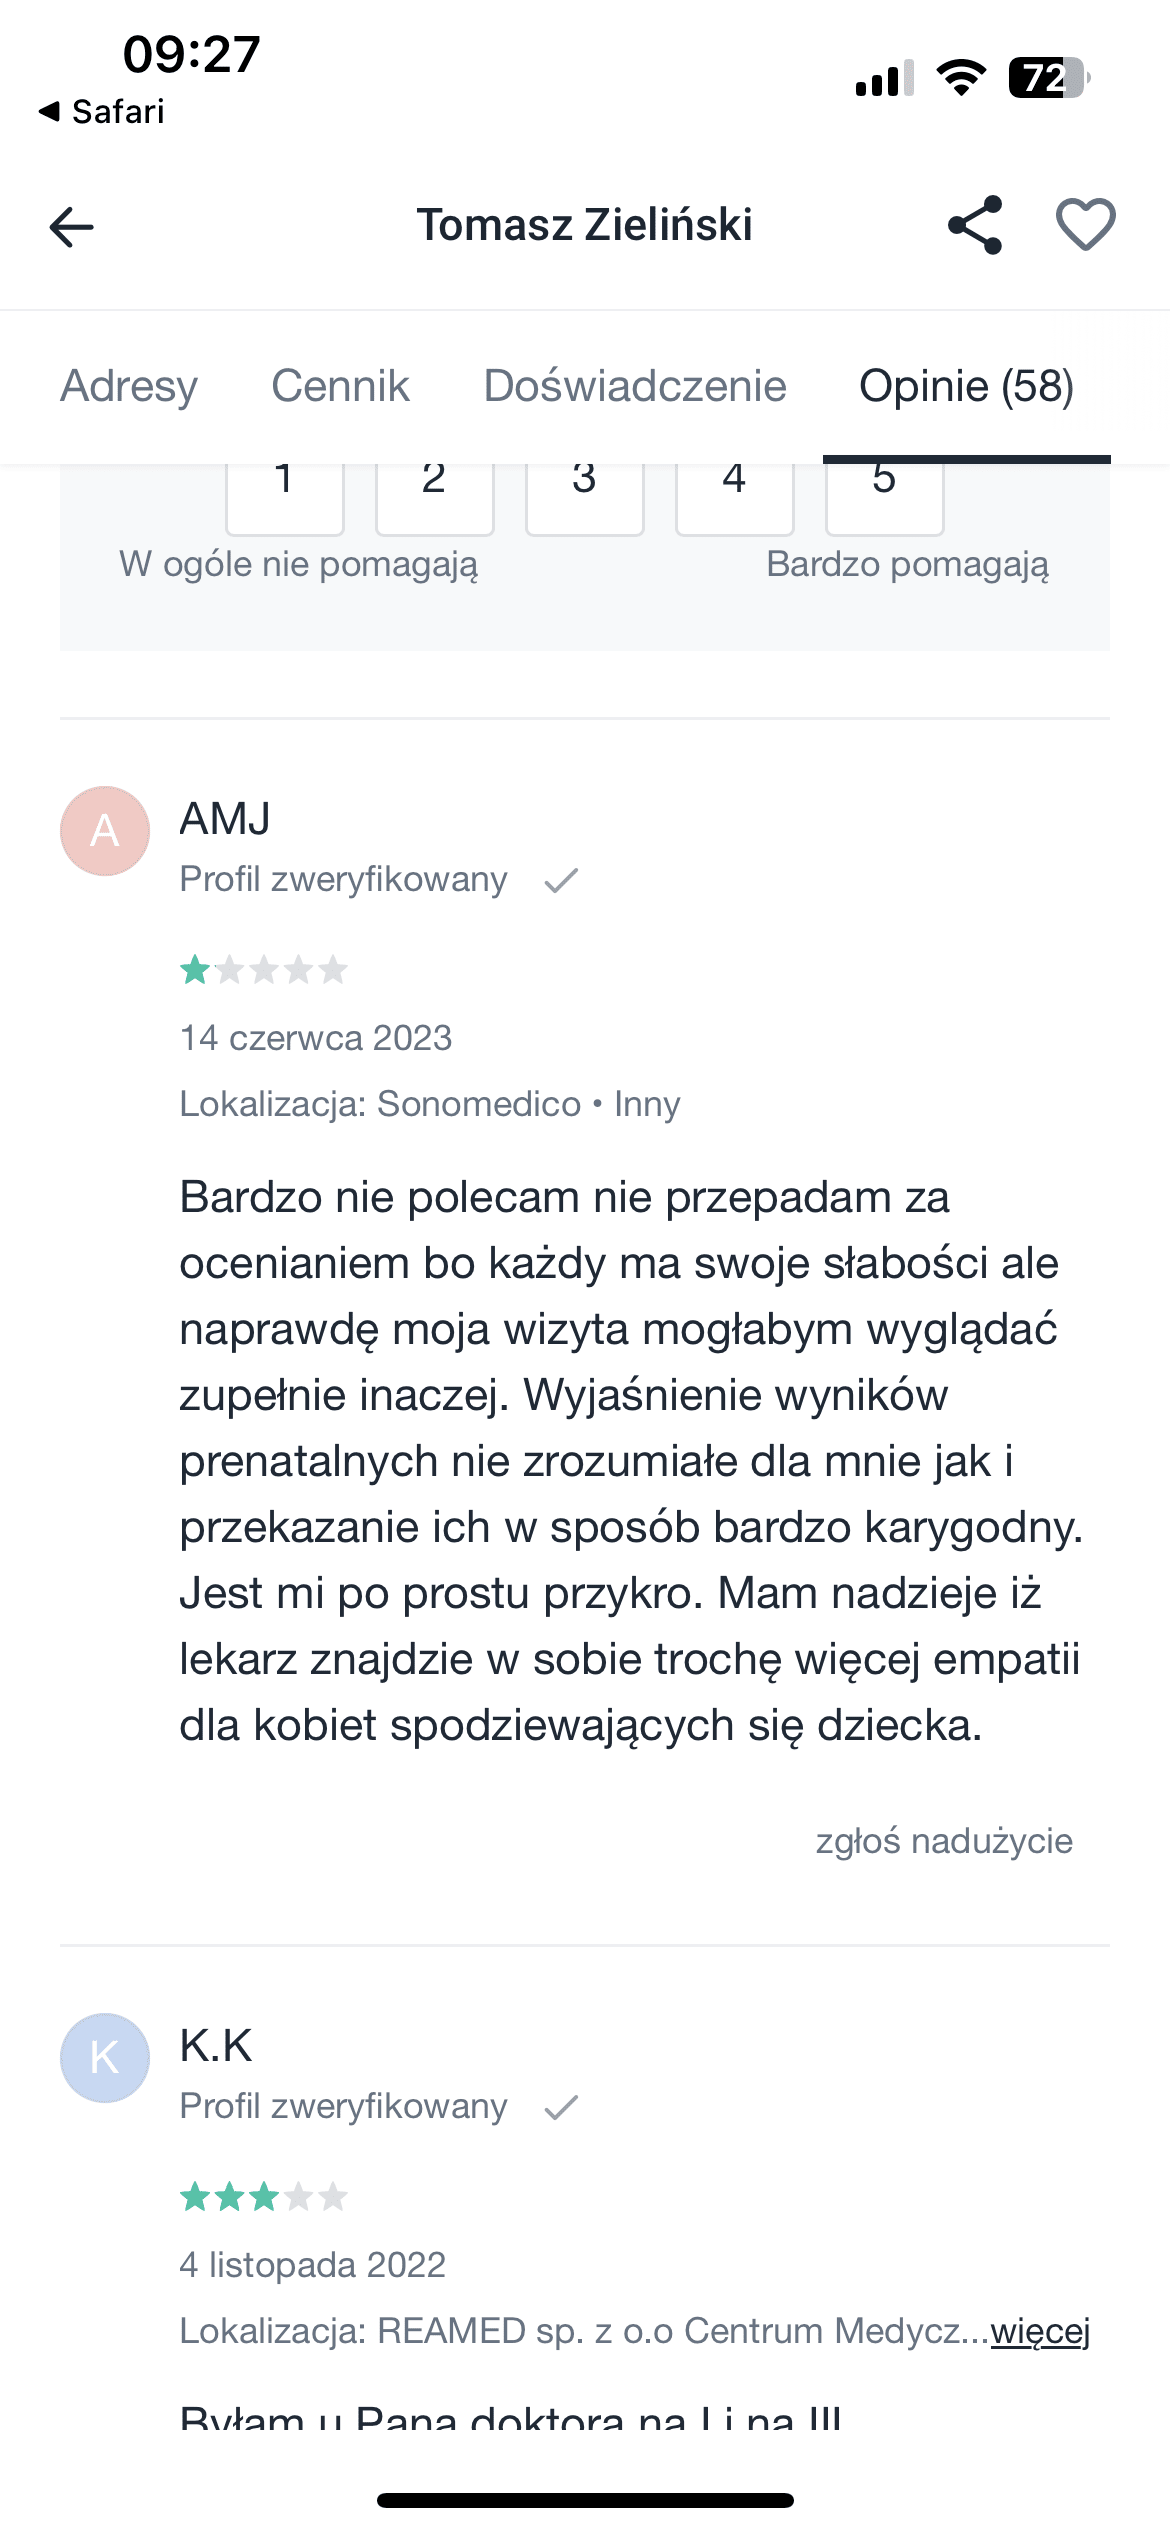Go to the Doświadczenie tab

[x=635, y=386]
